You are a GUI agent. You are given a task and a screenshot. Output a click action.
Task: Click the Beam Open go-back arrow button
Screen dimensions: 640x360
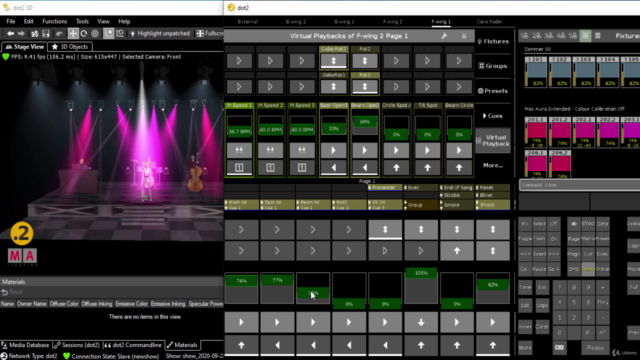[365, 167]
